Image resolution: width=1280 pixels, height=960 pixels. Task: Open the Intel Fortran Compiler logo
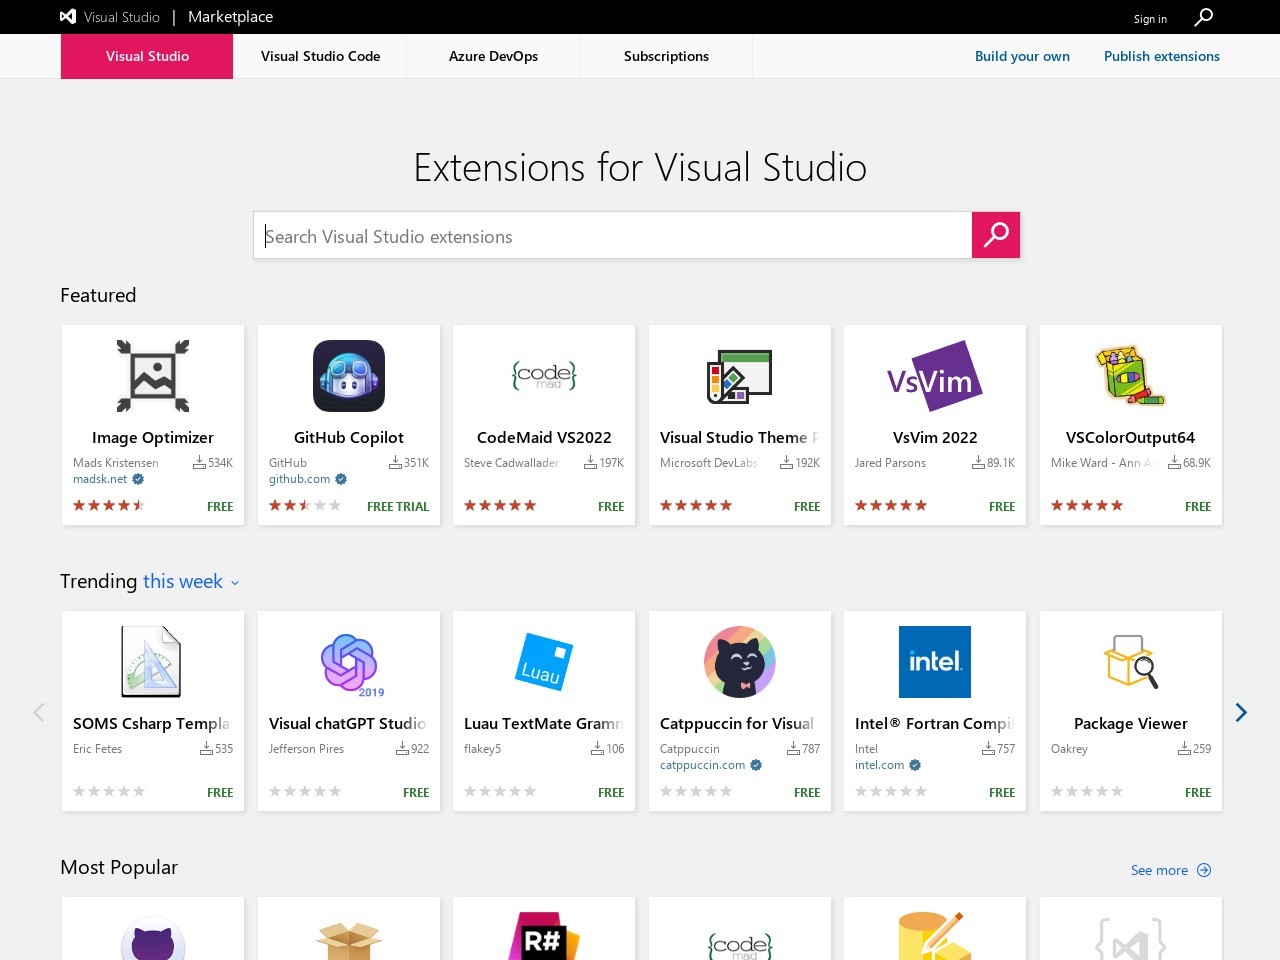935,662
